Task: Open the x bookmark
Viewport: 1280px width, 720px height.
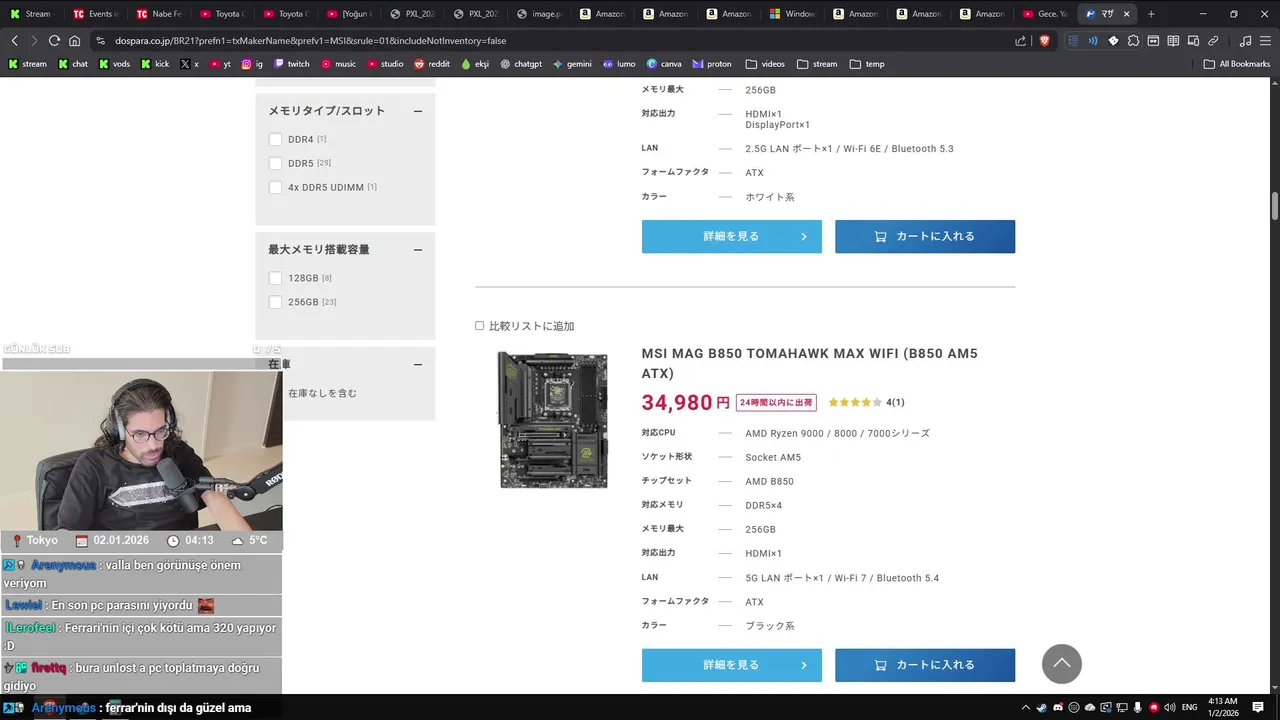Action: click(x=189, y=64)
